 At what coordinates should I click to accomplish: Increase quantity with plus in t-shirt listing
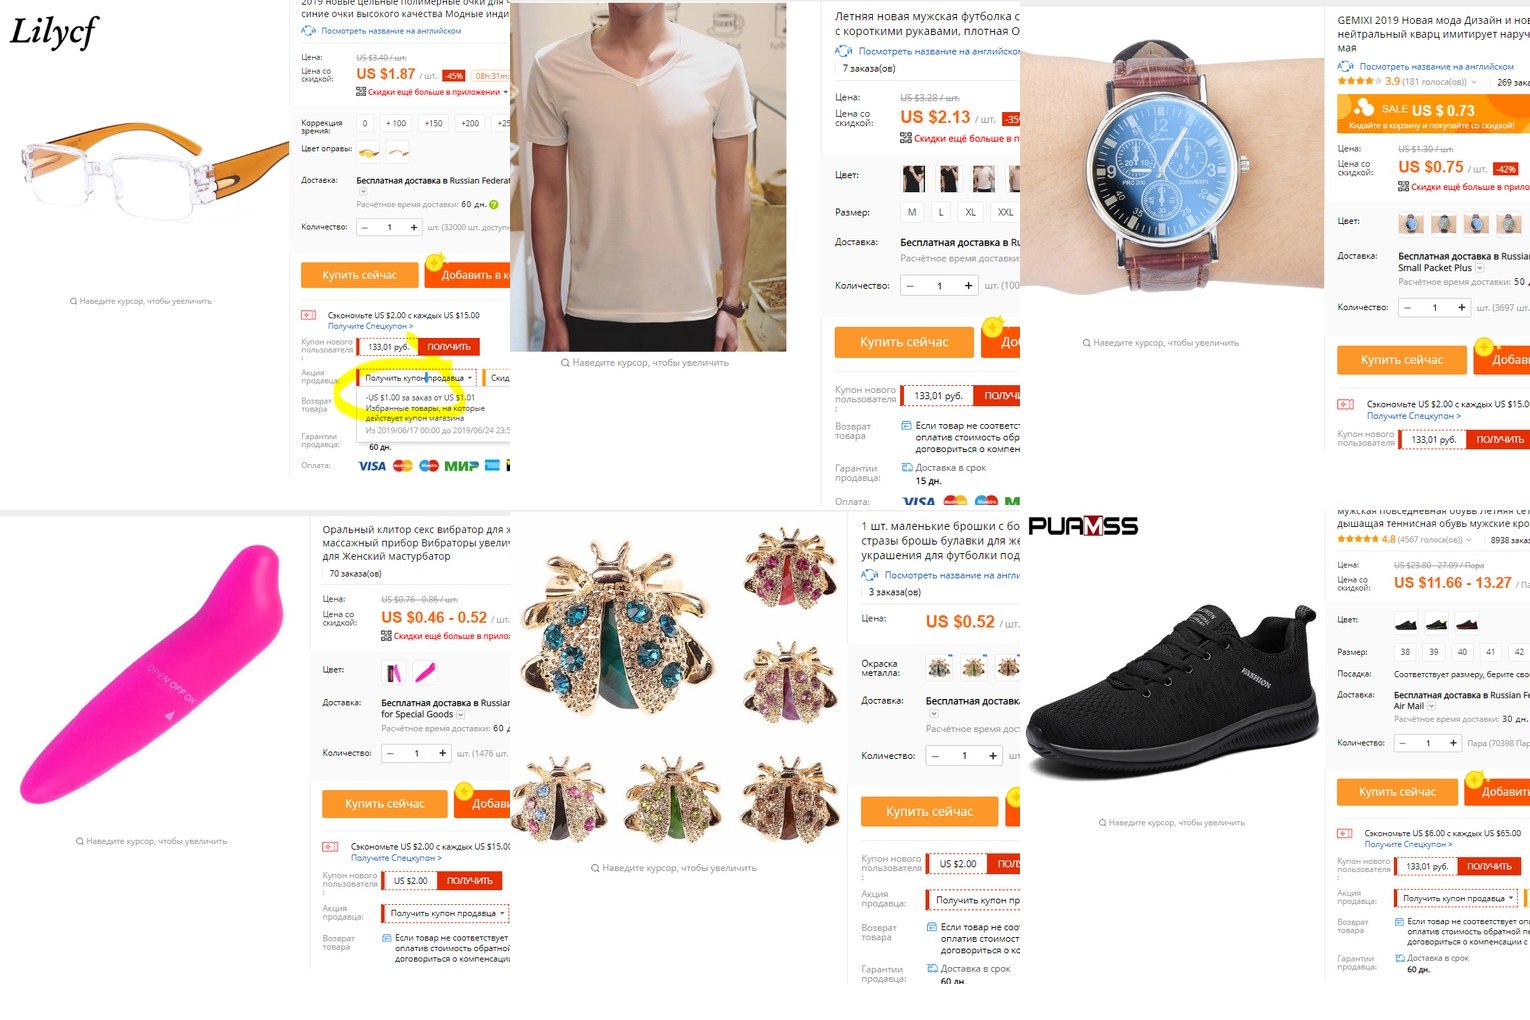(968, 286)
